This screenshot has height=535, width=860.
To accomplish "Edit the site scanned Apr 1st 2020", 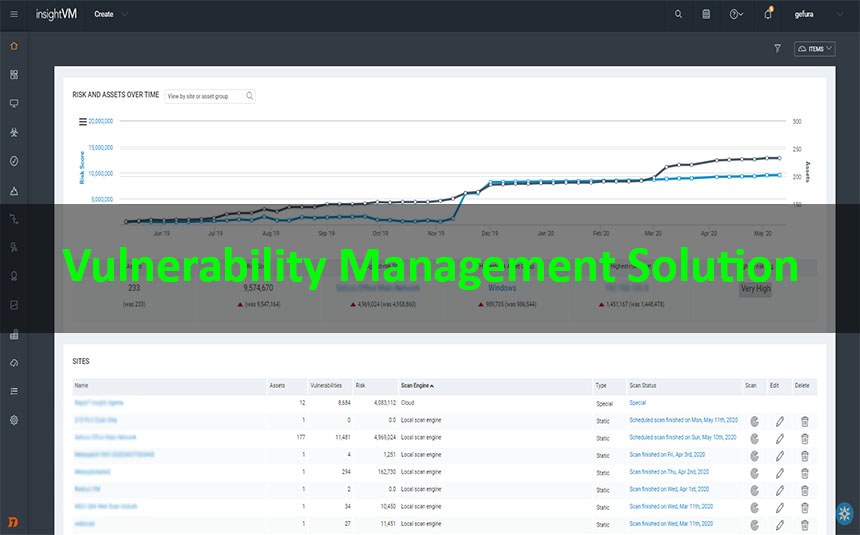I will [780, 491].
